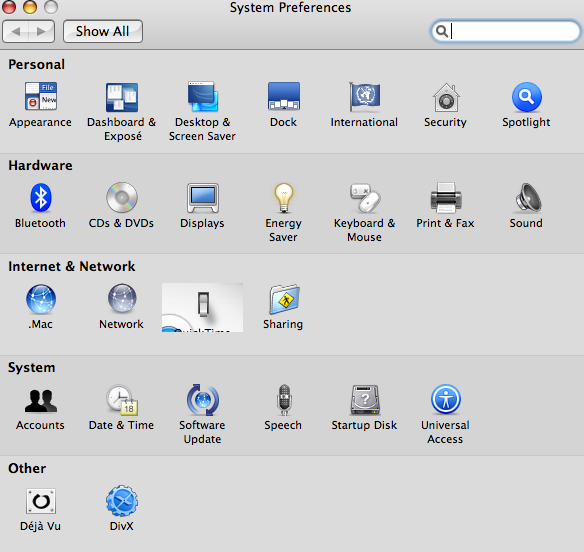Open Energy Saver lightbulb icon
The image size is (584, 552).
[x=284, y=198]
